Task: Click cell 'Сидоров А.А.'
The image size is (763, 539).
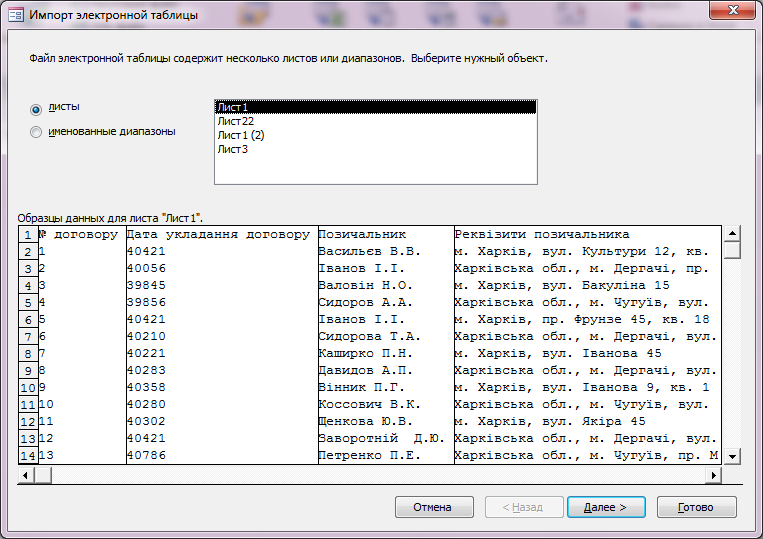Action: click(x=386, y=303)
